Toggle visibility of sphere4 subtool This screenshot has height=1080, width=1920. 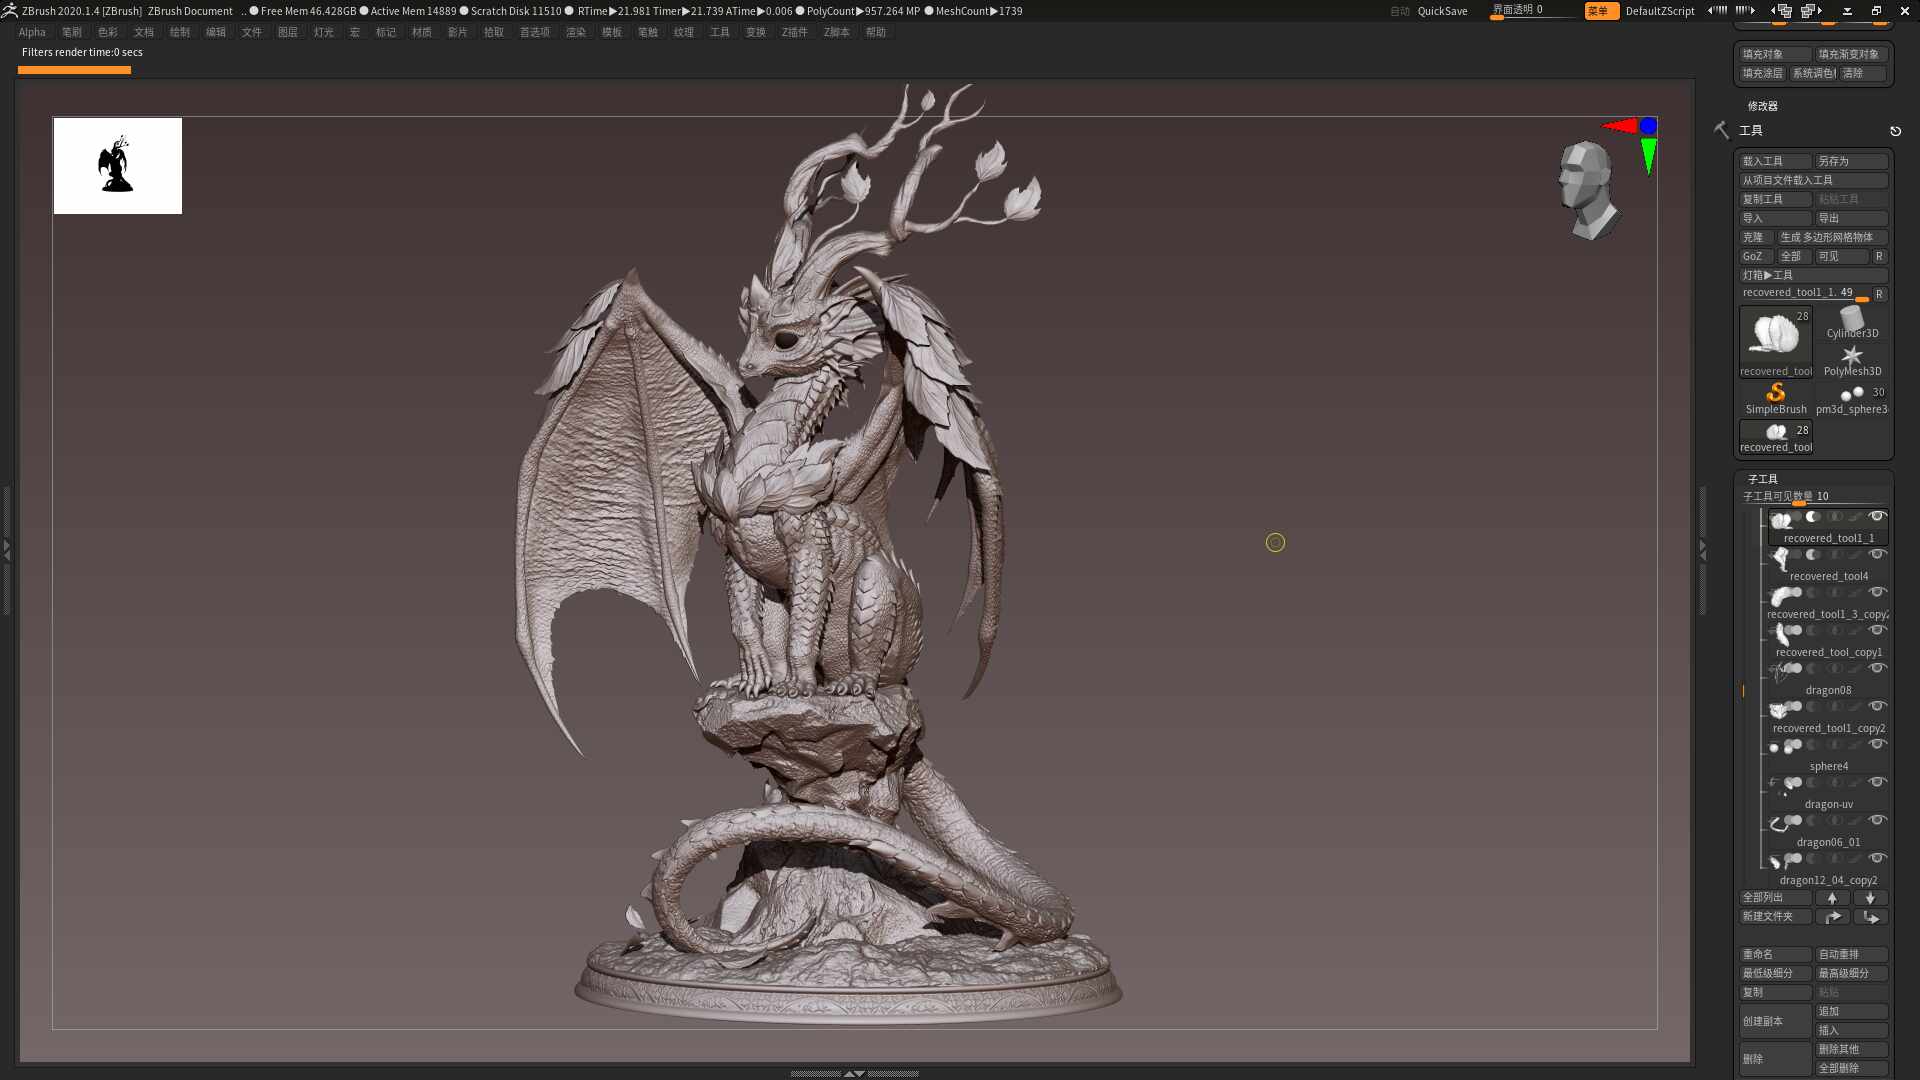1877,744
